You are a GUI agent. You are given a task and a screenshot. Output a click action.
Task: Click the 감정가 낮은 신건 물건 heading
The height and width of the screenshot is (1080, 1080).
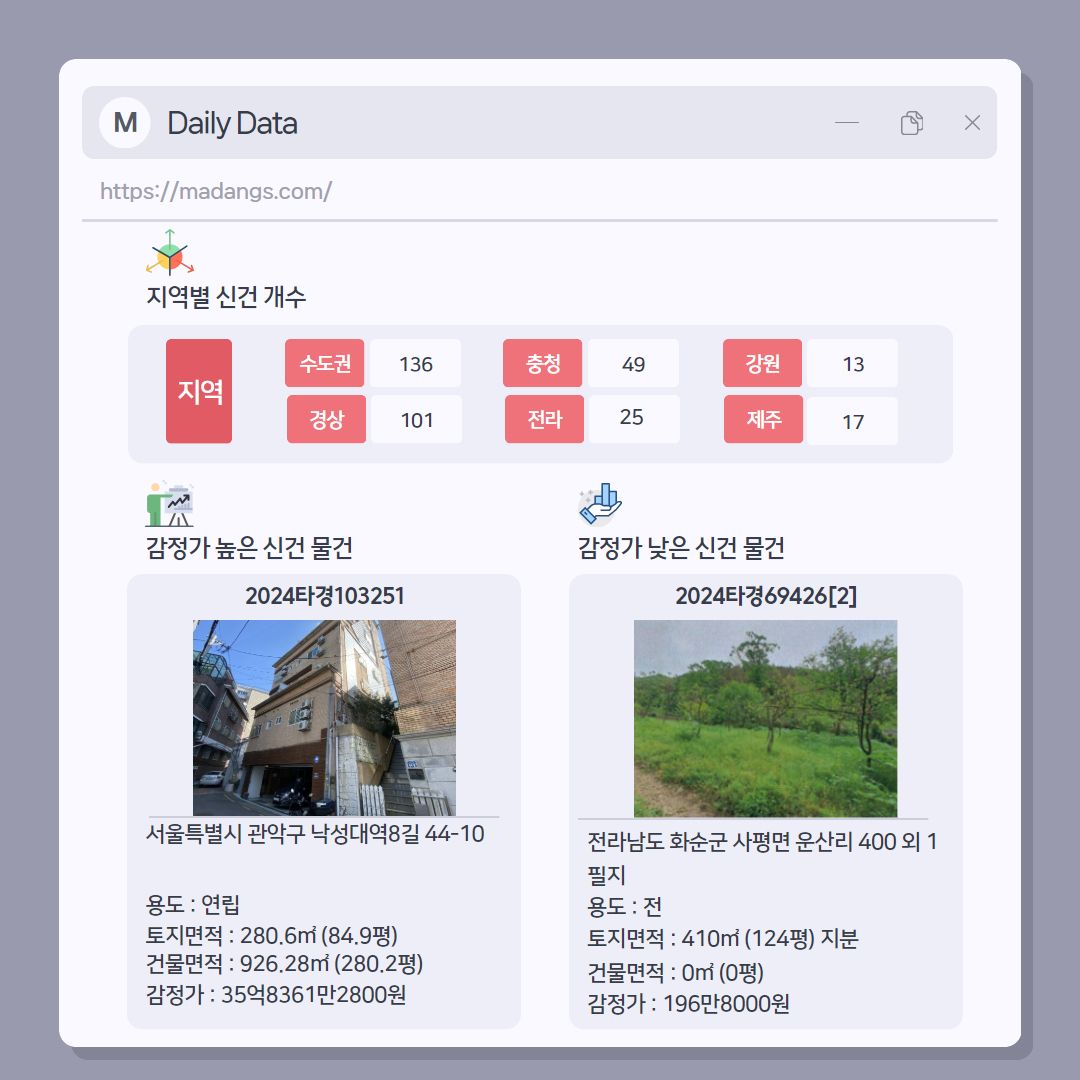[x=681, y=548]
